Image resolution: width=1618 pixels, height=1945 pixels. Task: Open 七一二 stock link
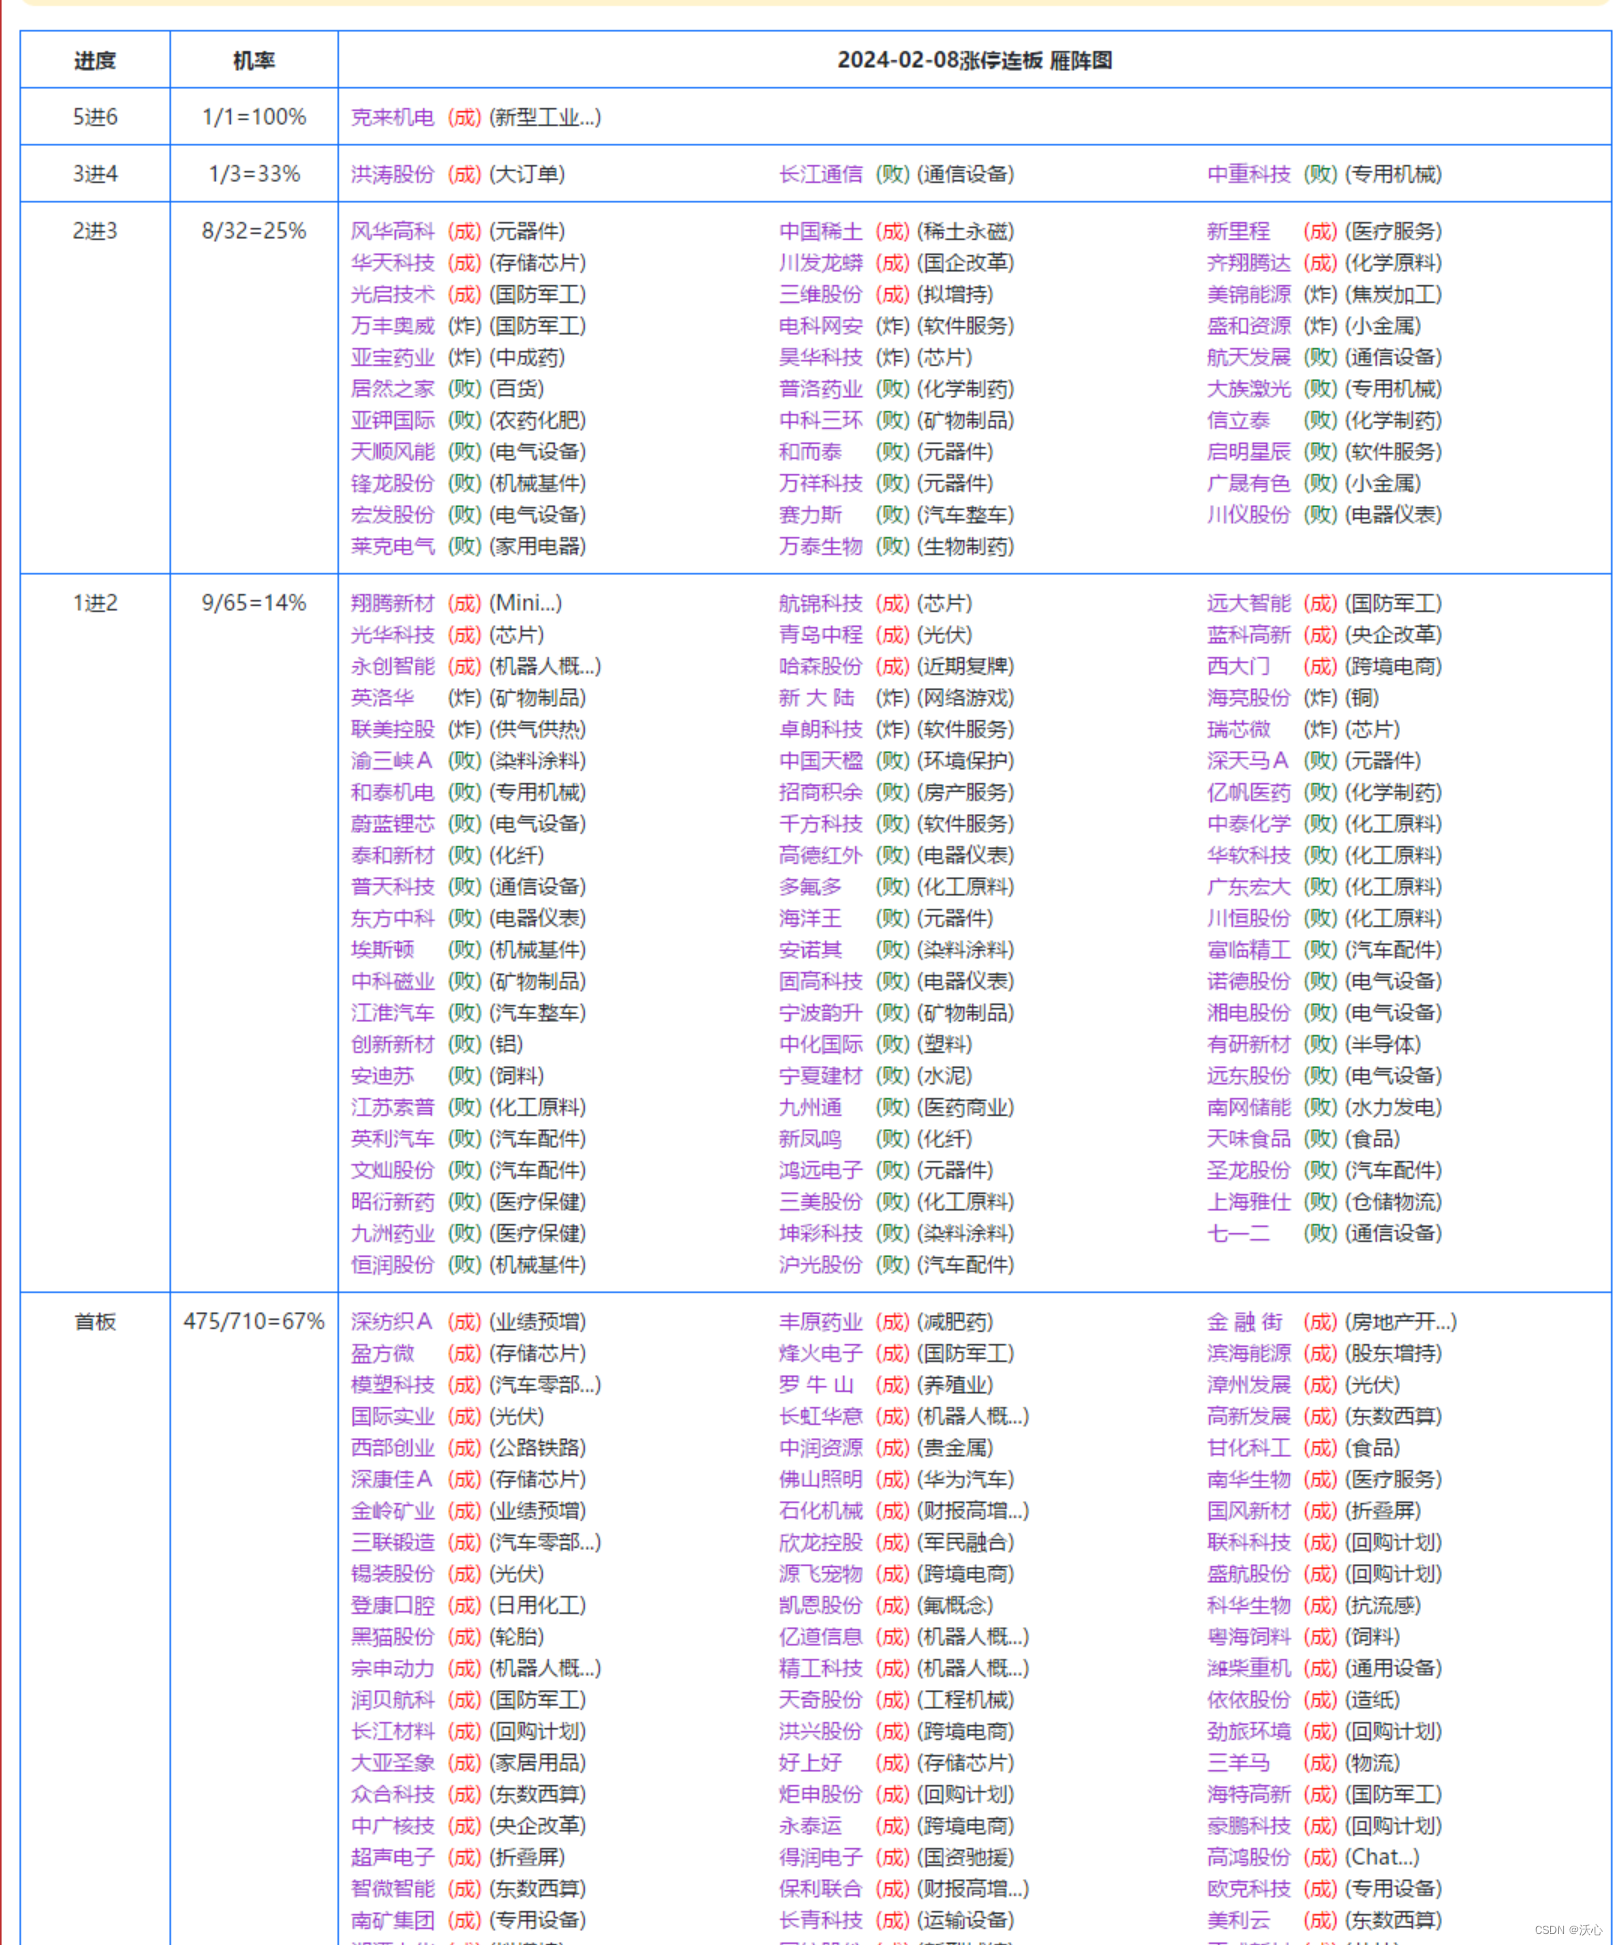[1238, 1233]
